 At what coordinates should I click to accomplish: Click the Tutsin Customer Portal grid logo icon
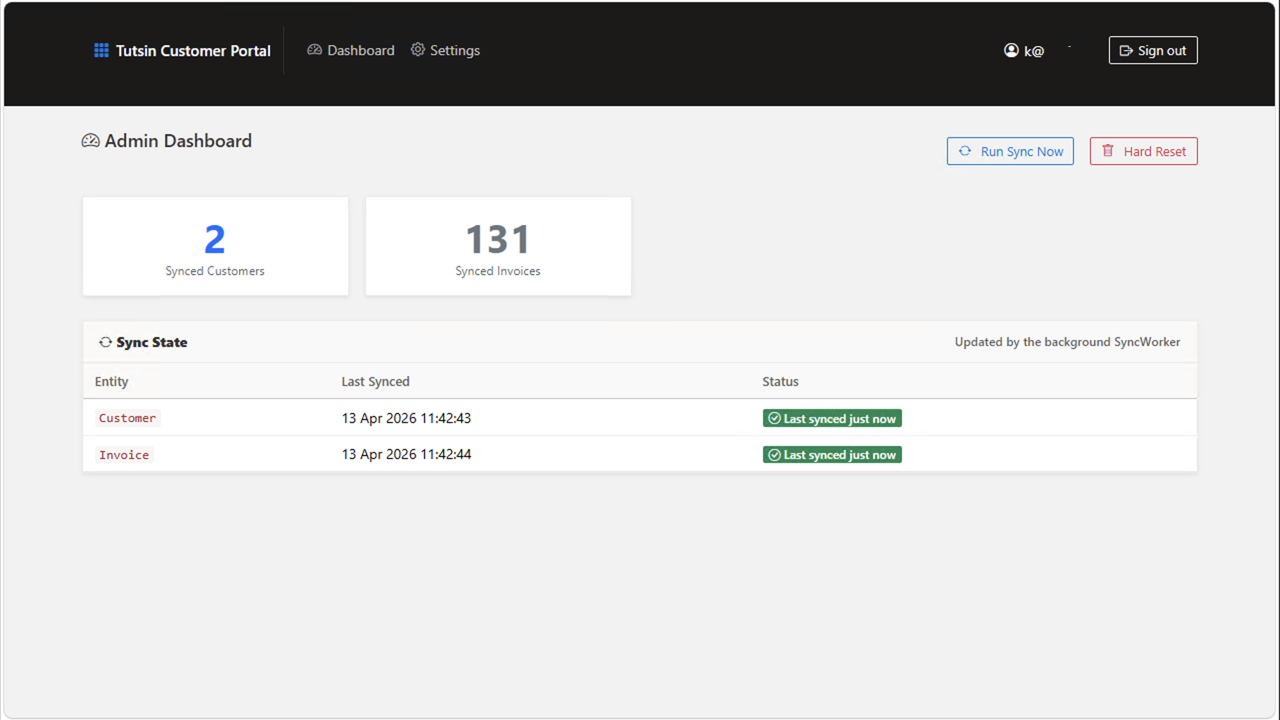point(100,50)
